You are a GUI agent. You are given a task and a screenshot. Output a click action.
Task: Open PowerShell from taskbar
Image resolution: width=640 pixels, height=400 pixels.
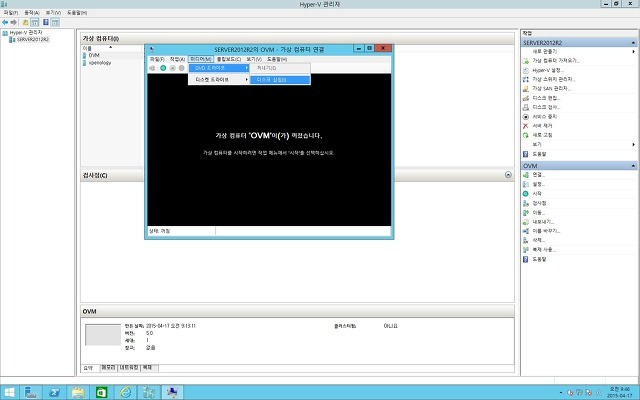click(54, 392)
